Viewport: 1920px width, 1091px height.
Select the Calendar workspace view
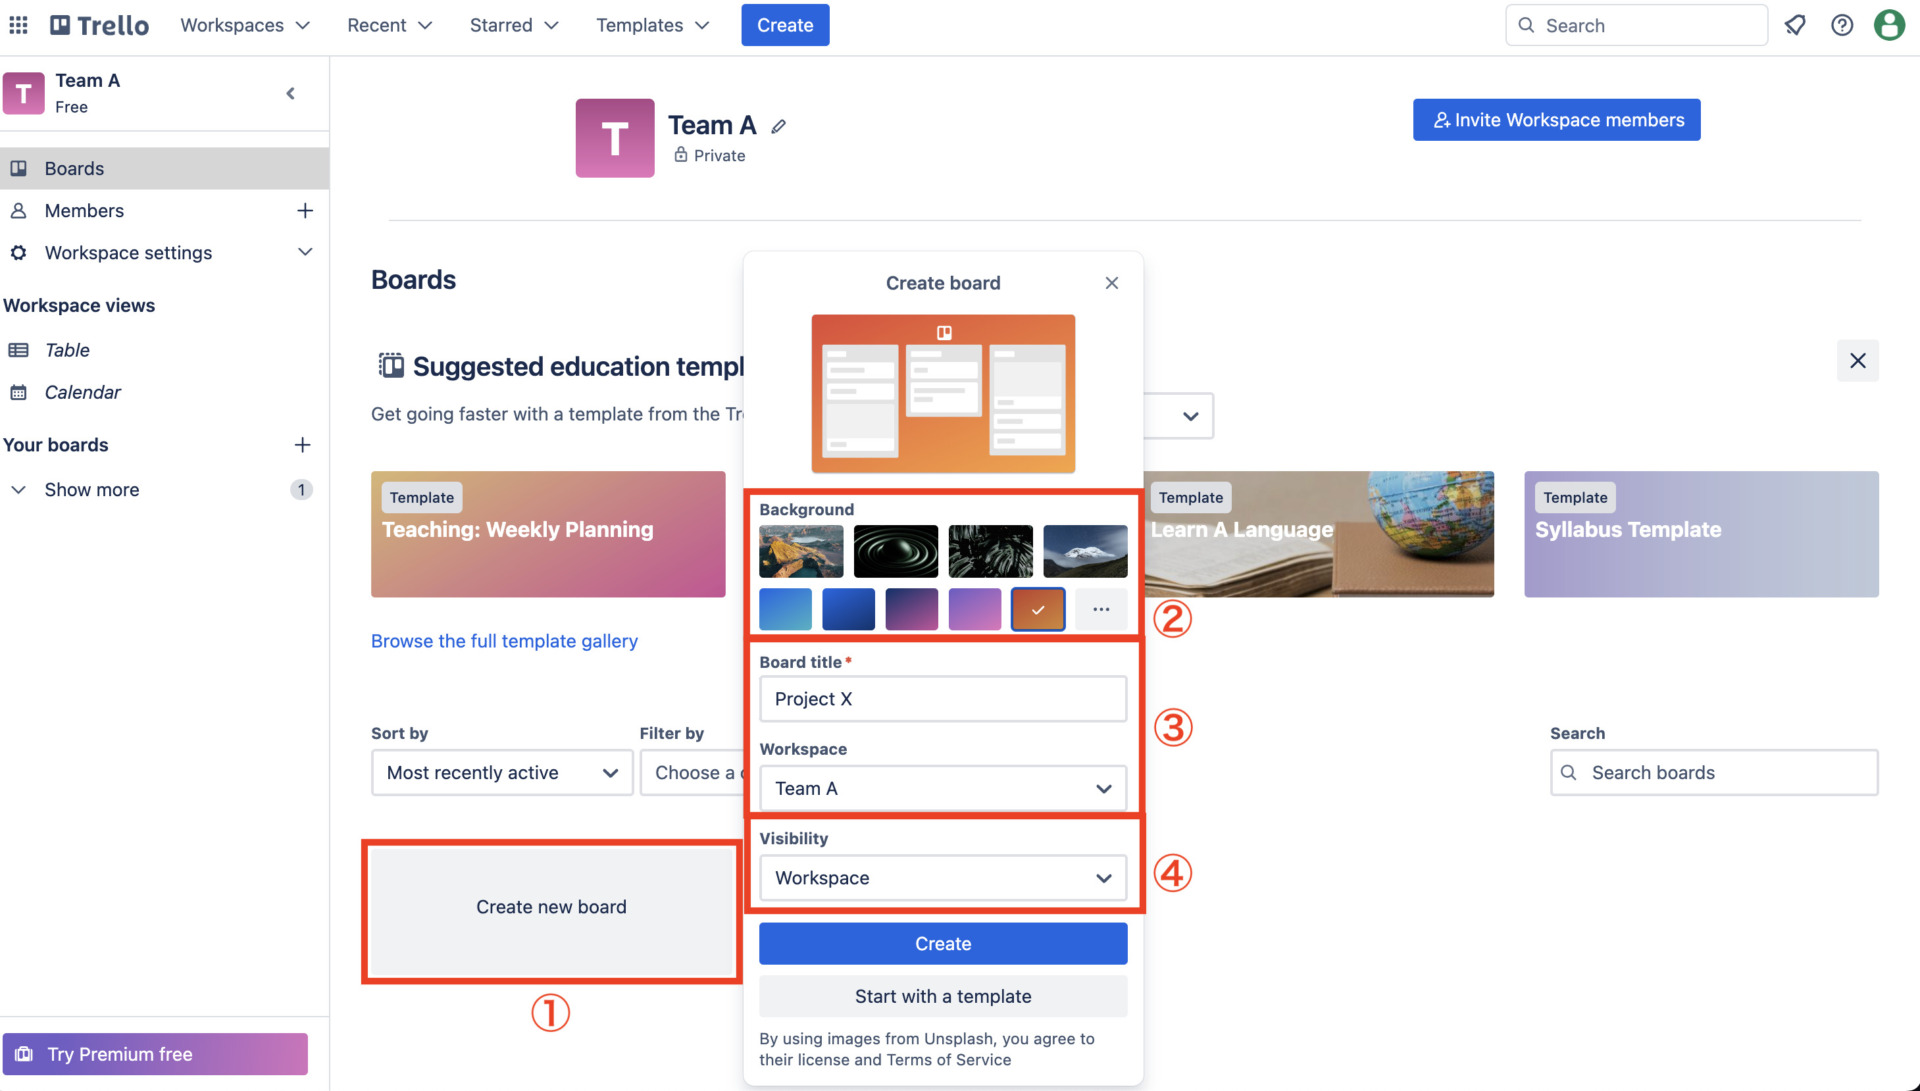(x=82, y=392)
